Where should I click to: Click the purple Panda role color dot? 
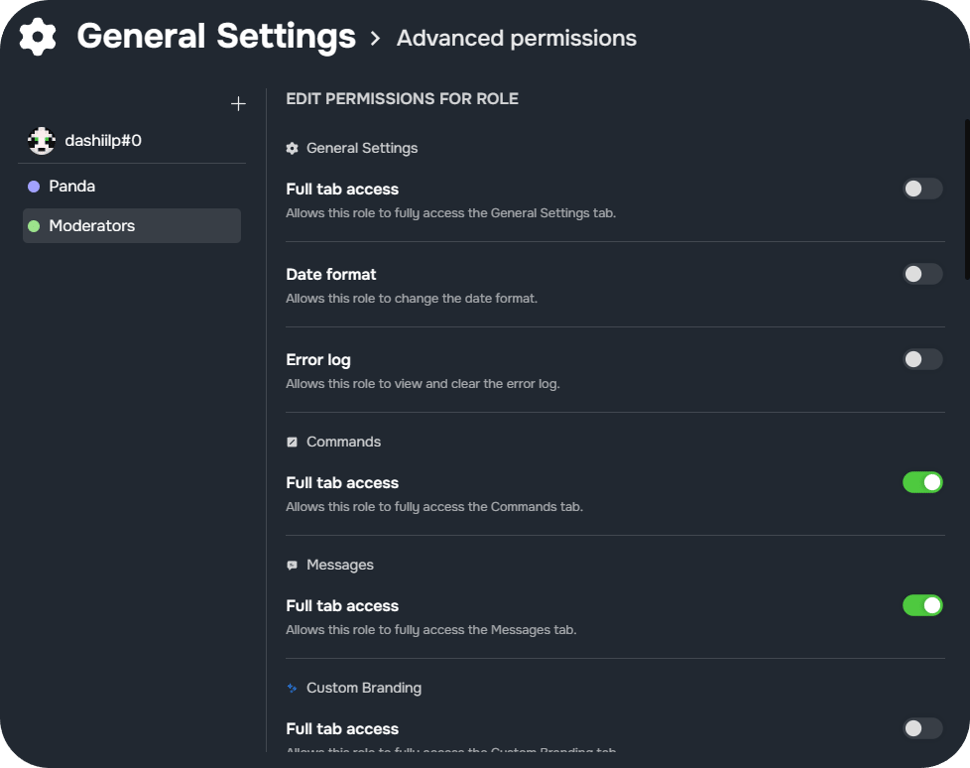click(x=34, y=186)
